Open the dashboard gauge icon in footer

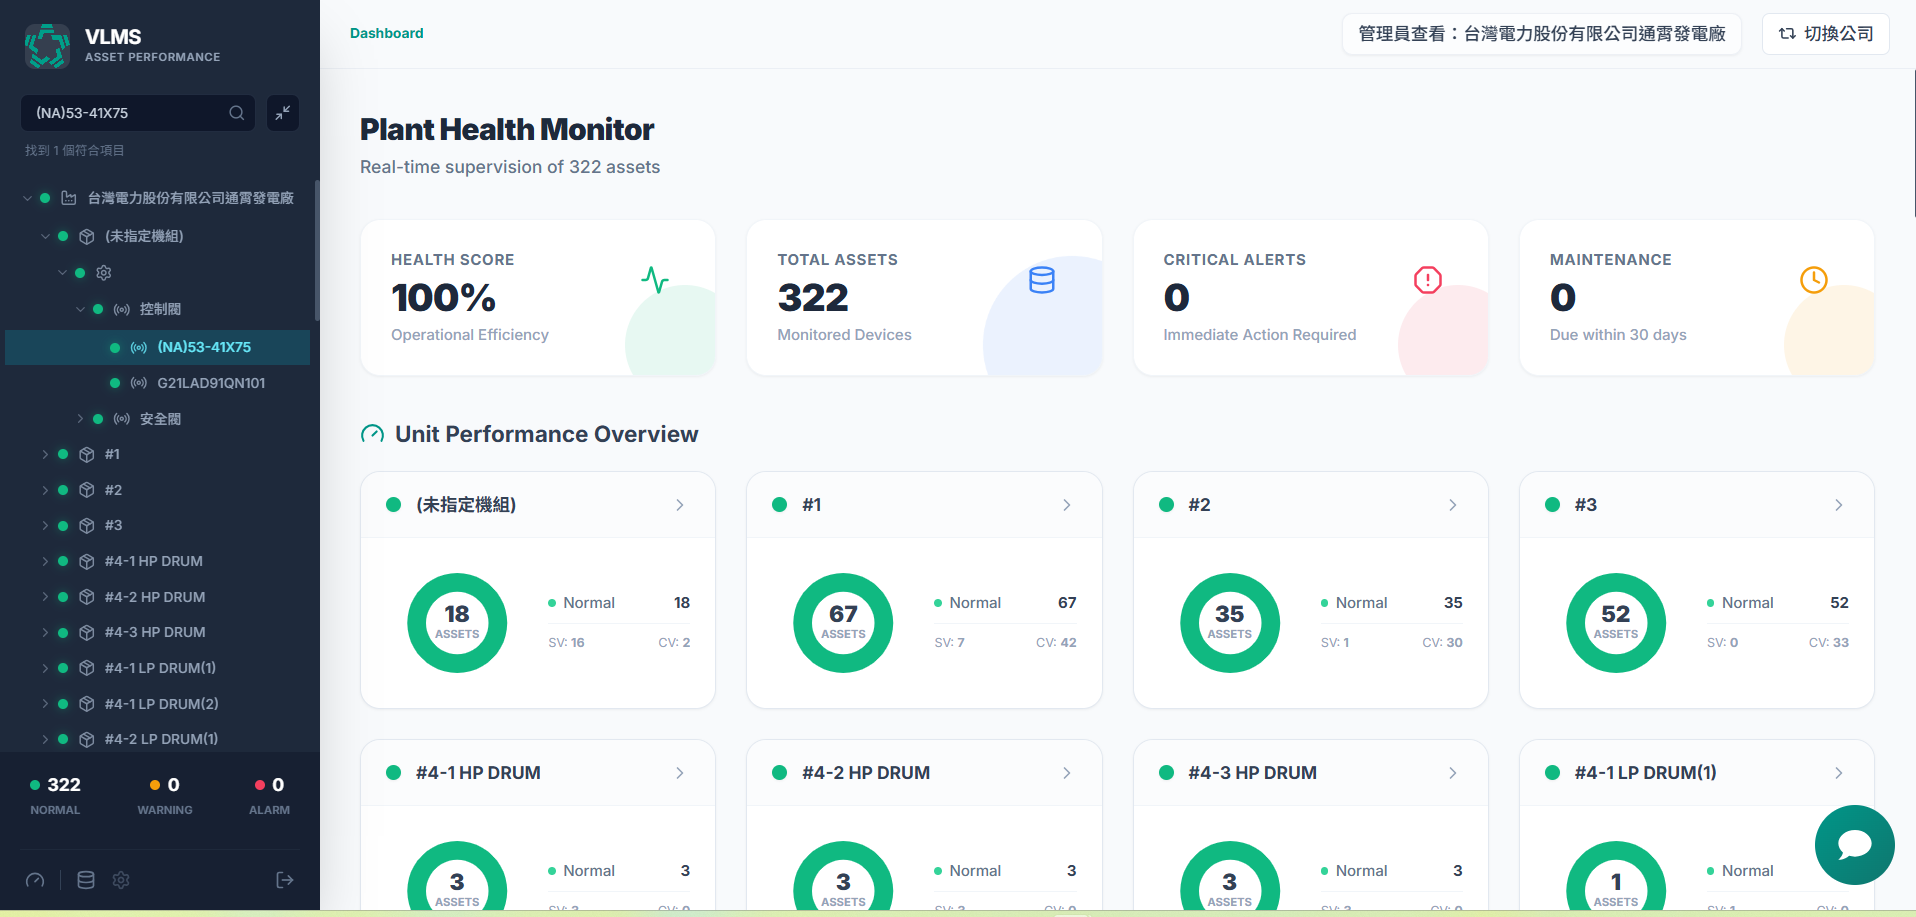35,880
